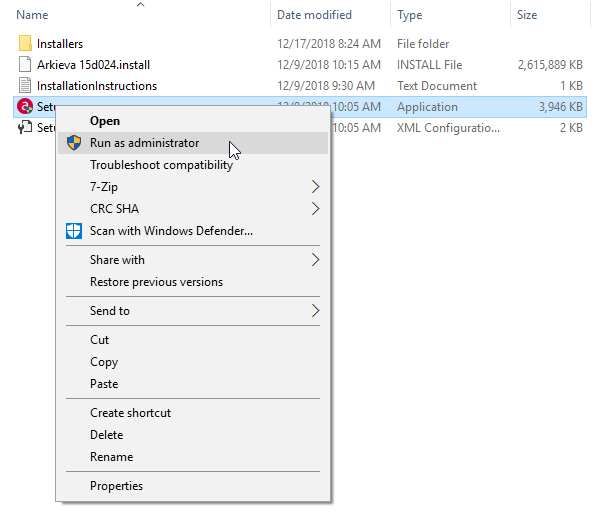Screen dimensions: 605x520
Task: Click the Windows Defender shield icon
Action: [74, 231]
